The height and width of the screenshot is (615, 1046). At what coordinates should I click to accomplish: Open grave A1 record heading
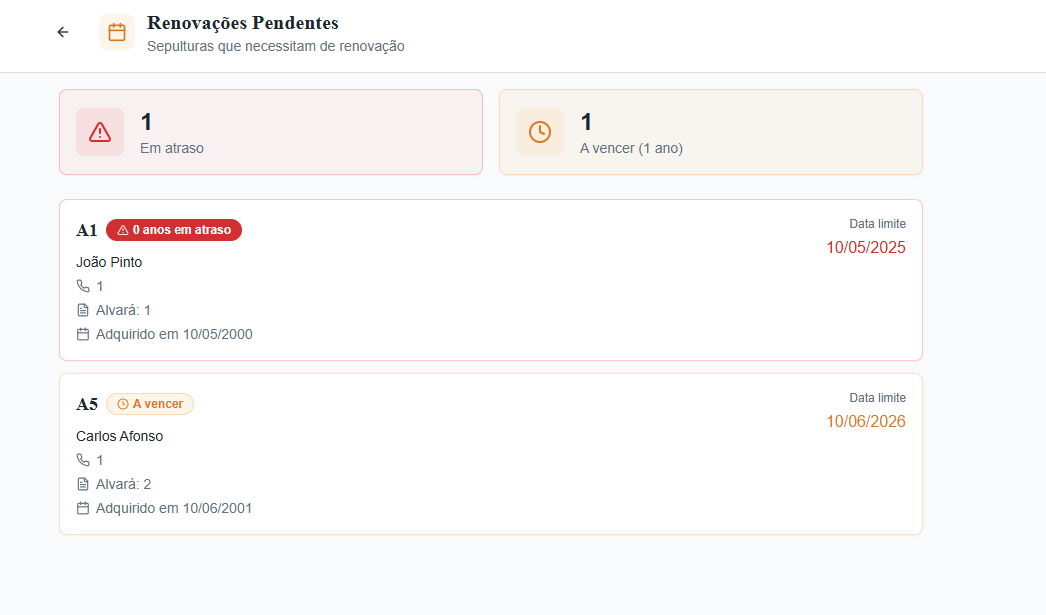(87, 231)
